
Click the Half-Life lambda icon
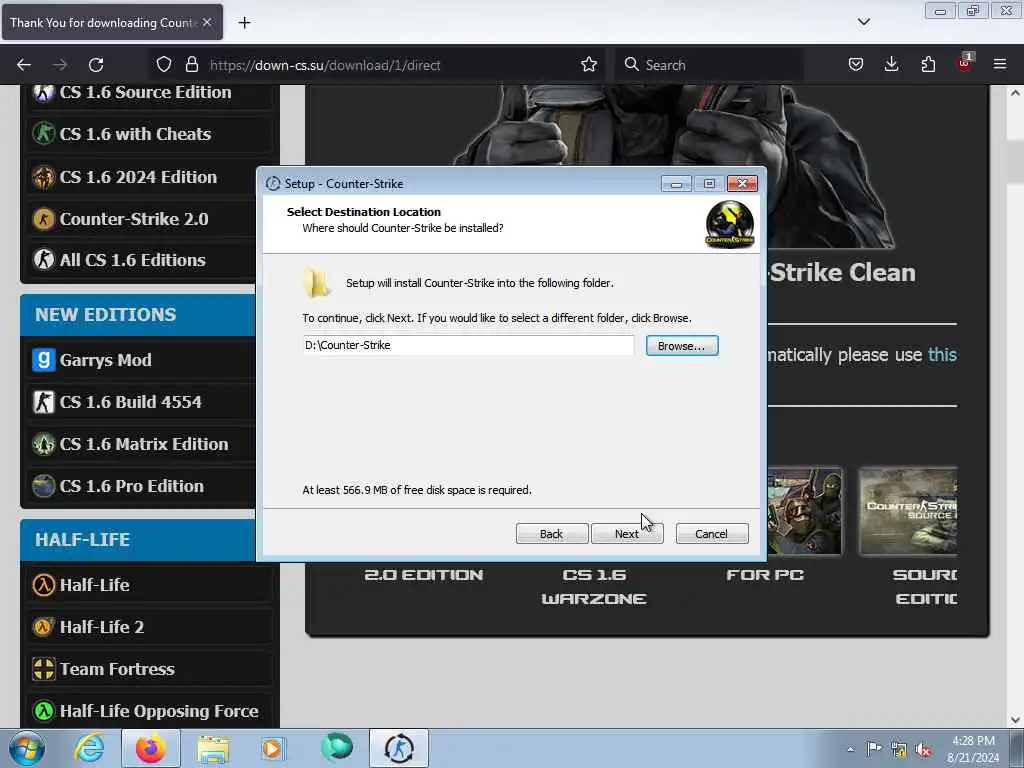(44, 584)
